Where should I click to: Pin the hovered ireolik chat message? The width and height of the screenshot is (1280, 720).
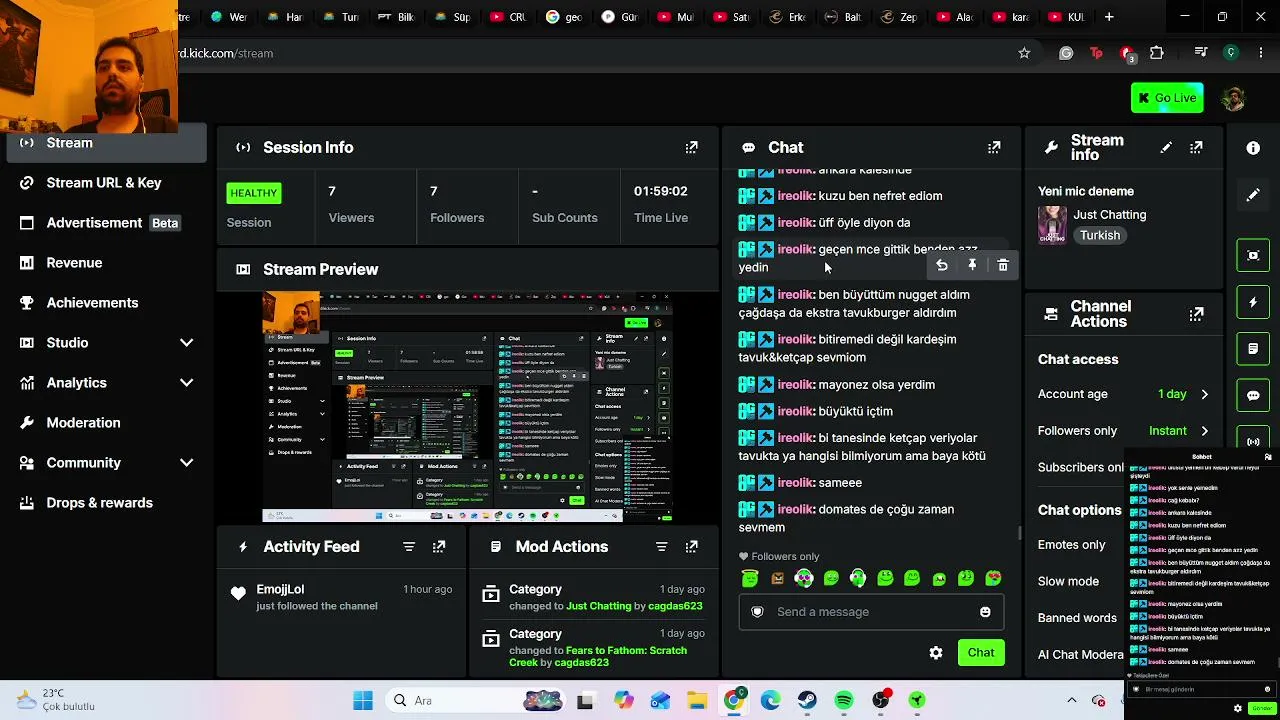tap(972, 265)
